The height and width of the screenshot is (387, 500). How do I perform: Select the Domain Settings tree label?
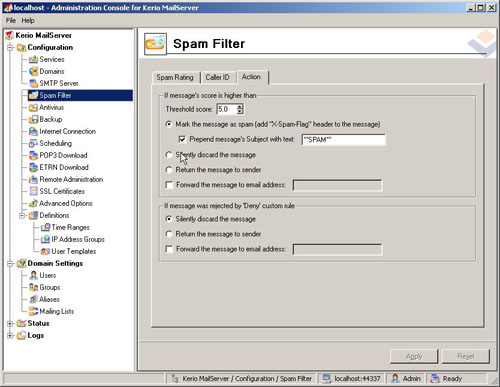(x=55, y=263)
